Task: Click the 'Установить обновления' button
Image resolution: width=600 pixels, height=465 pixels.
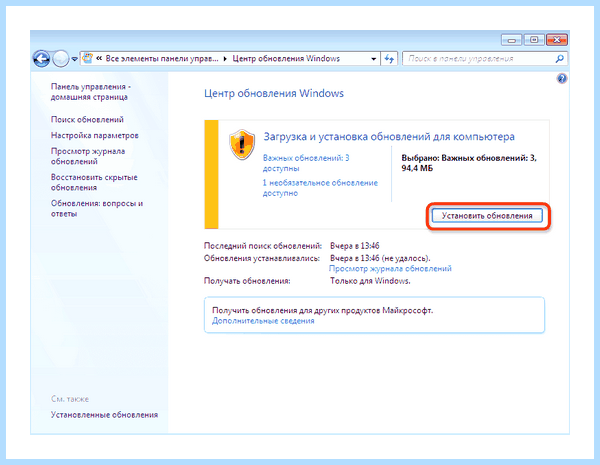Action: (x=487, y=215)
